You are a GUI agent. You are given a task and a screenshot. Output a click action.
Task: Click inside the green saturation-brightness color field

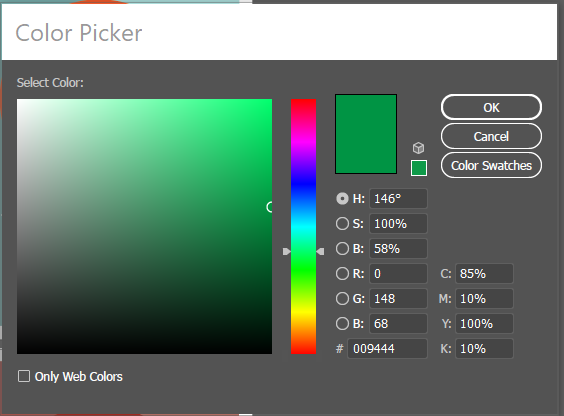[x=144, y=227]
